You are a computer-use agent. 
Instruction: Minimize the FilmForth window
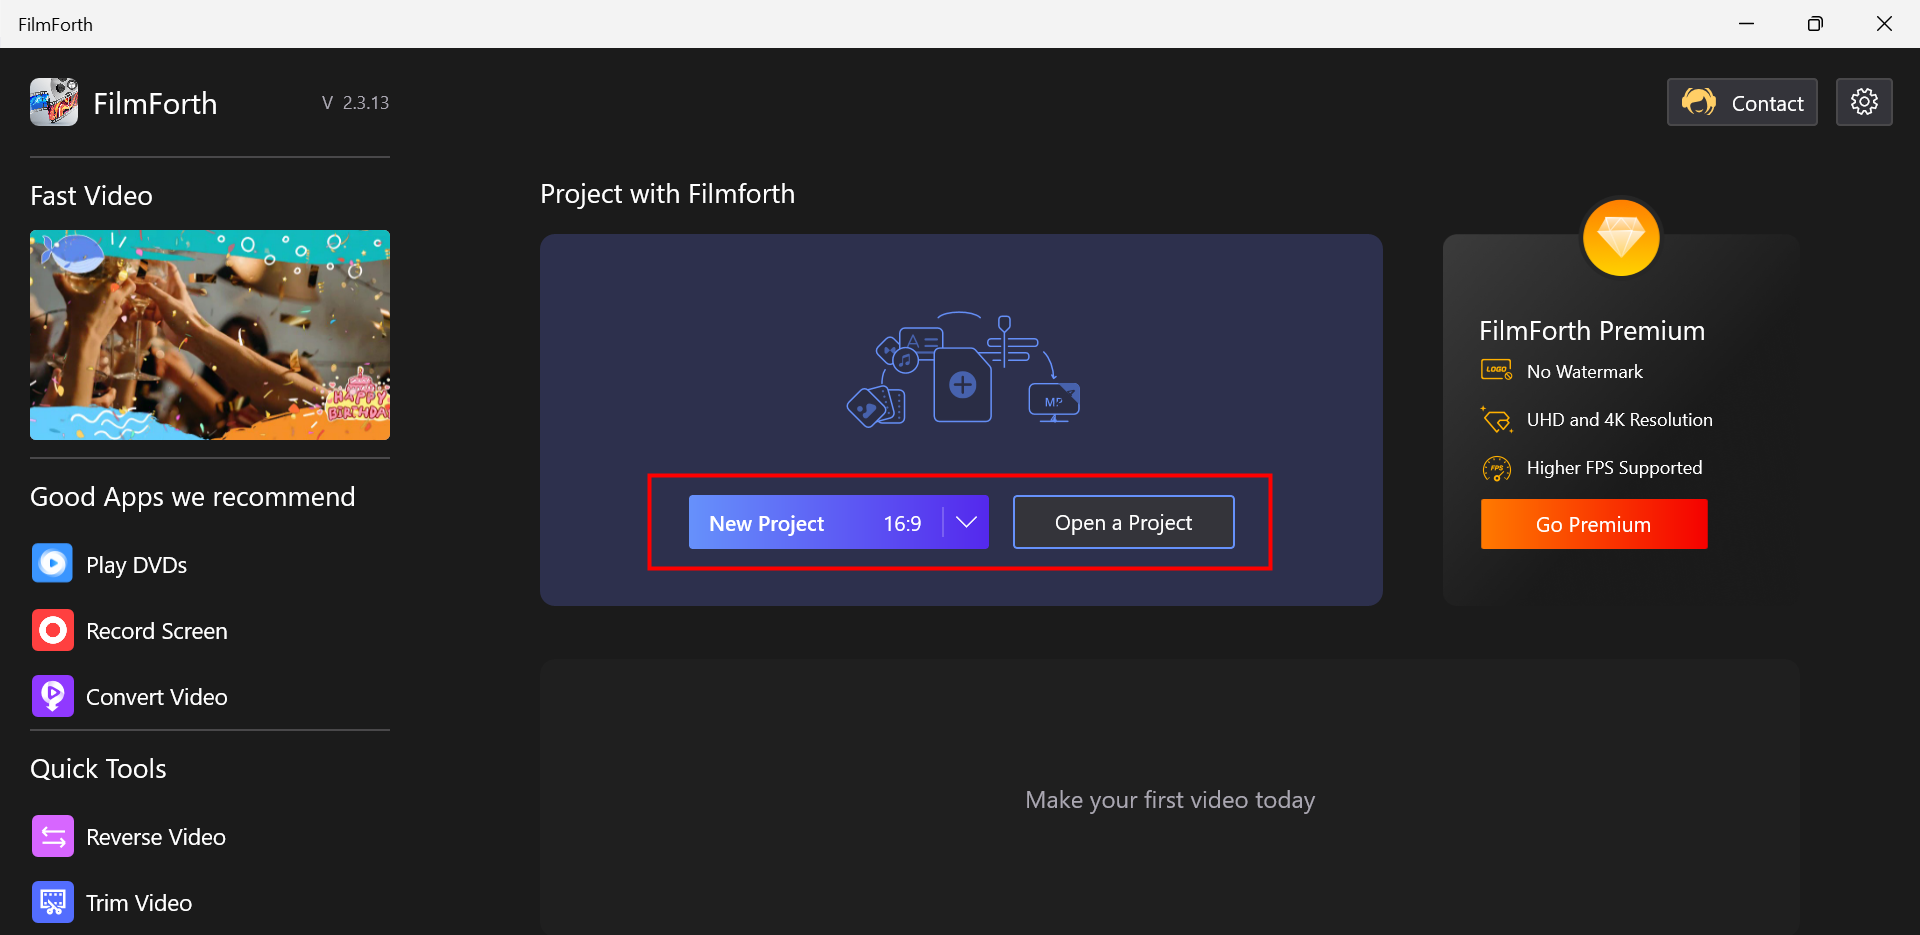(1746, 24)
